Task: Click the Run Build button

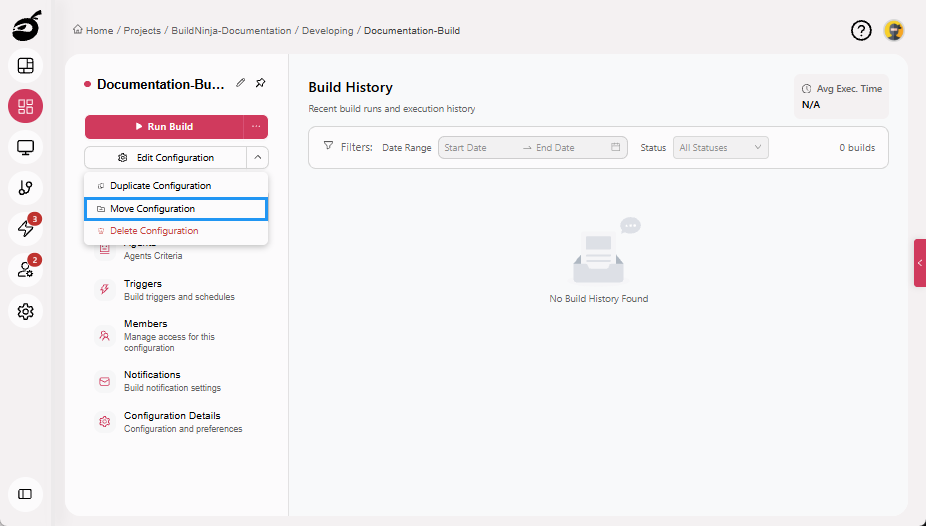Action: [164, 126]
